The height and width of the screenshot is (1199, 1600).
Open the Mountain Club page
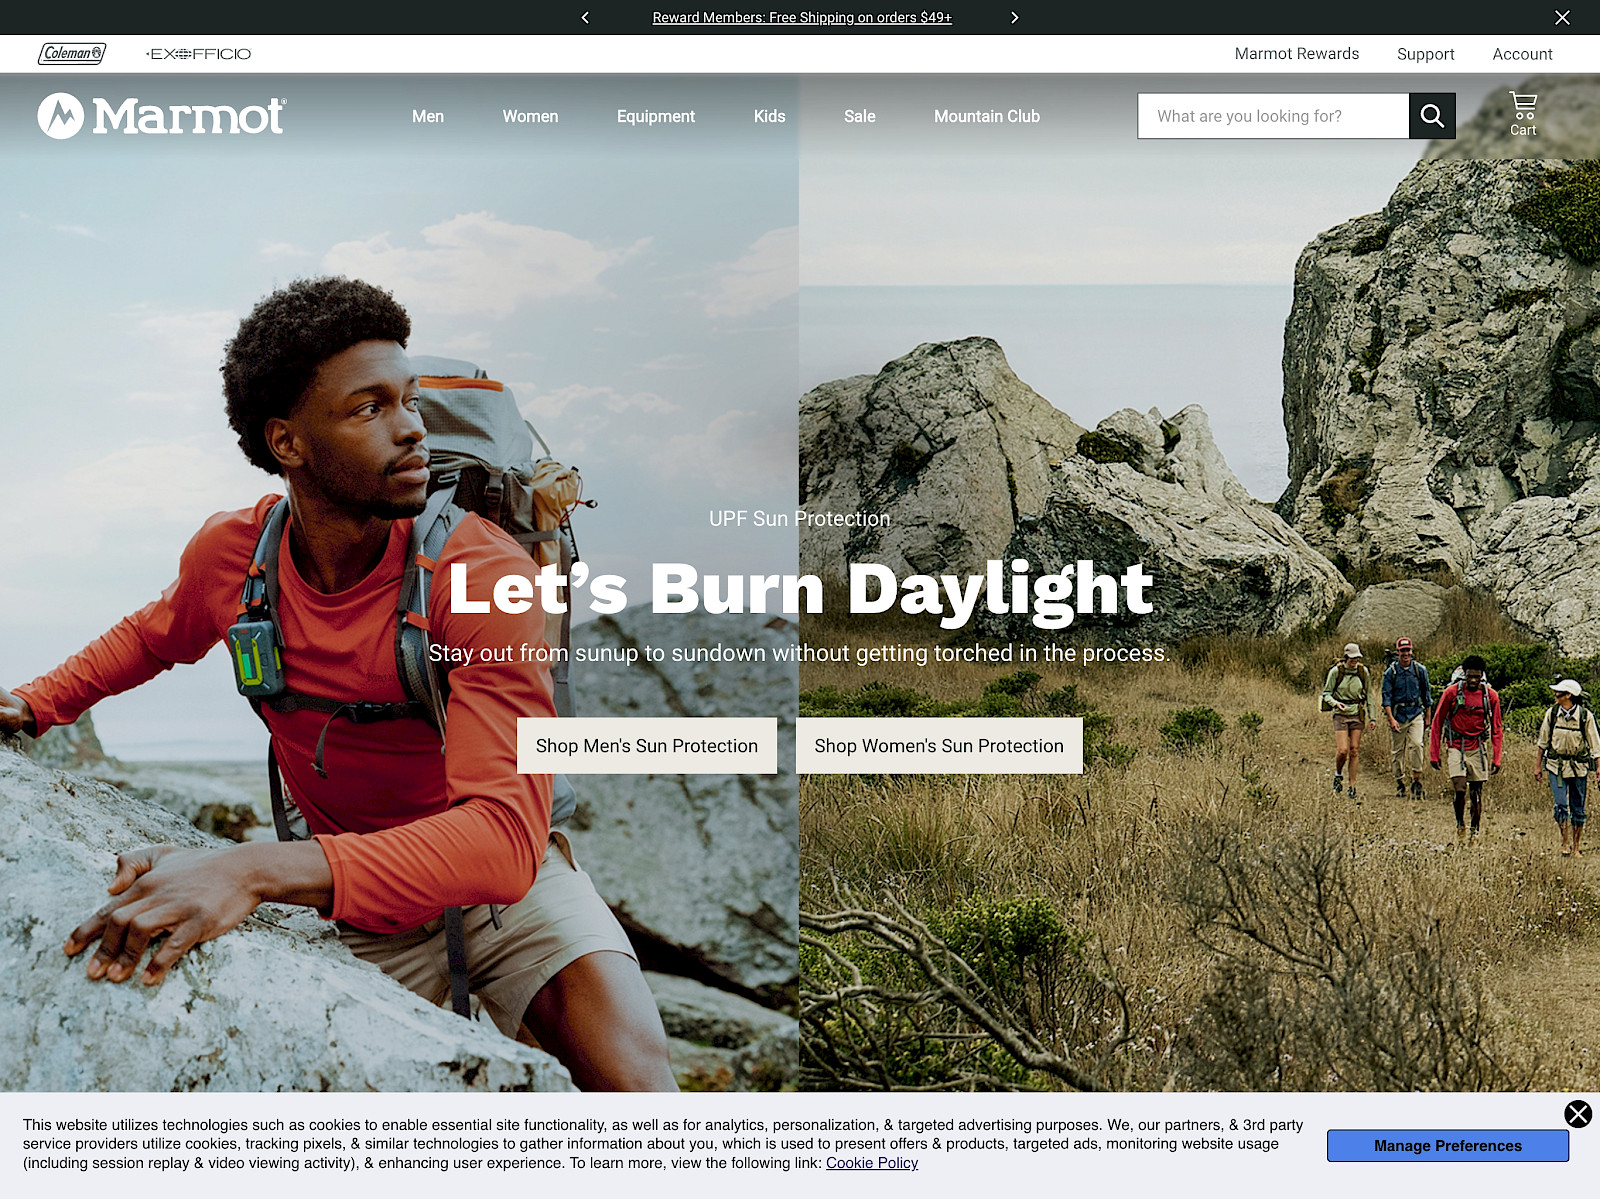pyautogui.click(x=986, y=116)
